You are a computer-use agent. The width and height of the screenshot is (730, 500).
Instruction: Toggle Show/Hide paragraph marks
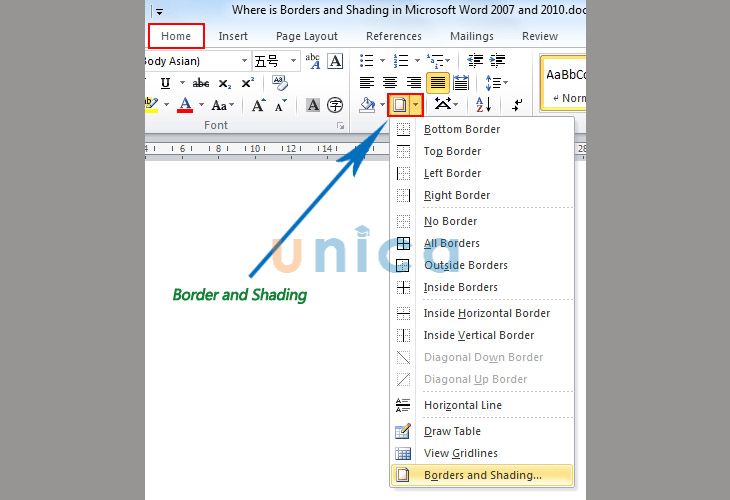click(517, 105)
